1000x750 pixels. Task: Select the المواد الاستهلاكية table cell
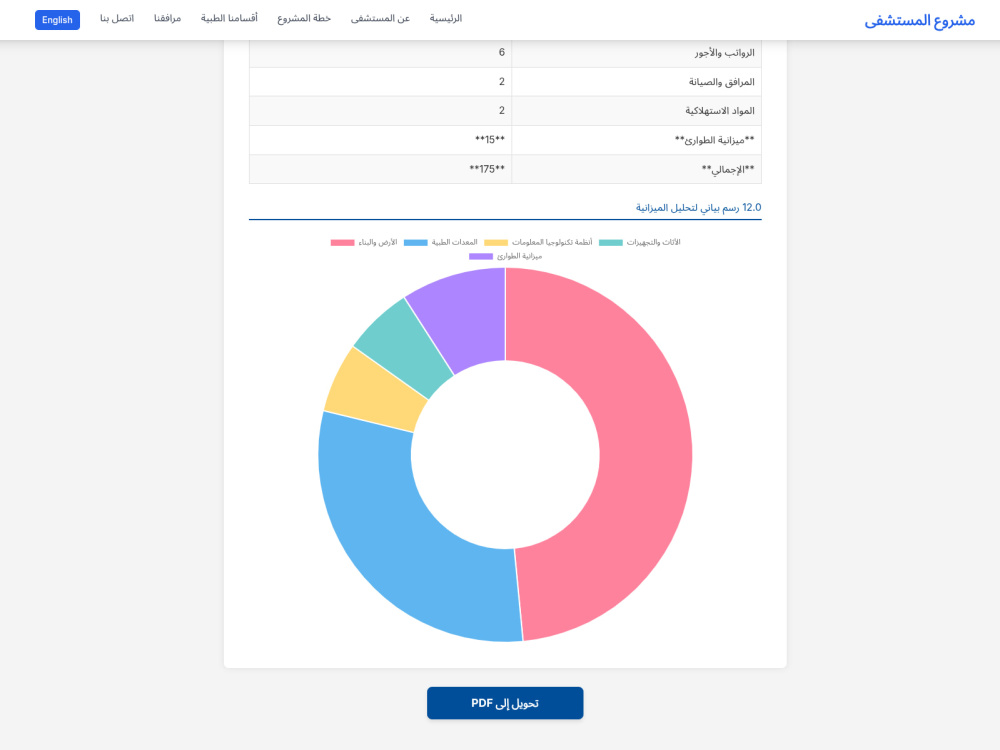point(636,111)
